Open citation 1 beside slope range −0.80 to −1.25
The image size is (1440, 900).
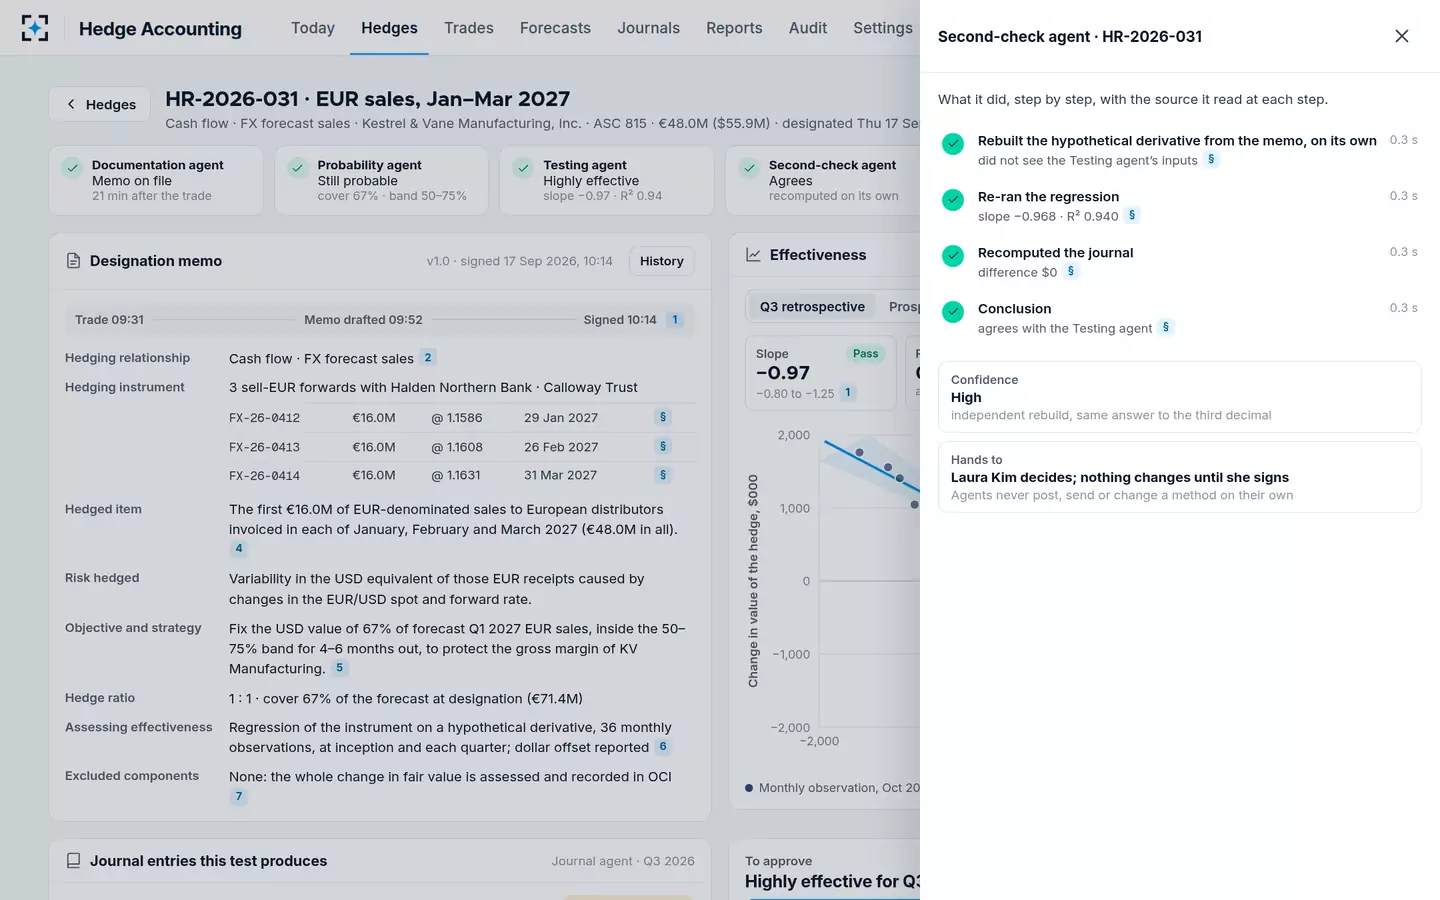848,393
